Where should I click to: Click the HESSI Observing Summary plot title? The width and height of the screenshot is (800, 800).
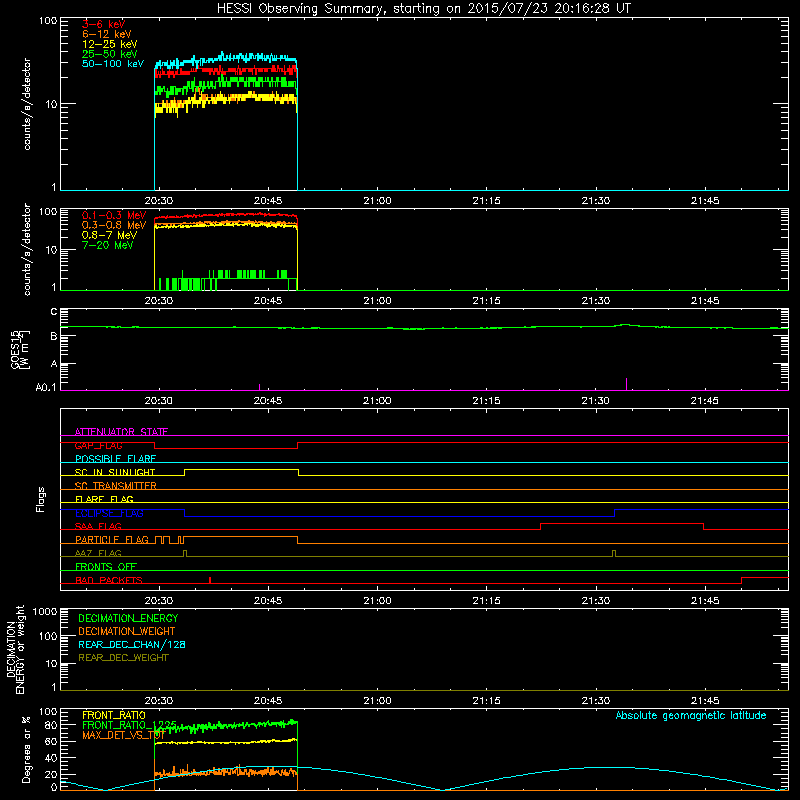[424, 9]
